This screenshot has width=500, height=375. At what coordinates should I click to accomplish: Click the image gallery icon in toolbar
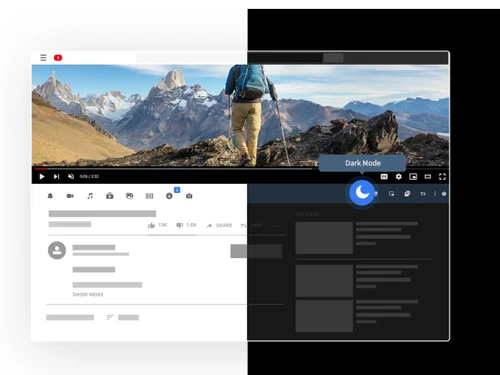tap(130, 196)
